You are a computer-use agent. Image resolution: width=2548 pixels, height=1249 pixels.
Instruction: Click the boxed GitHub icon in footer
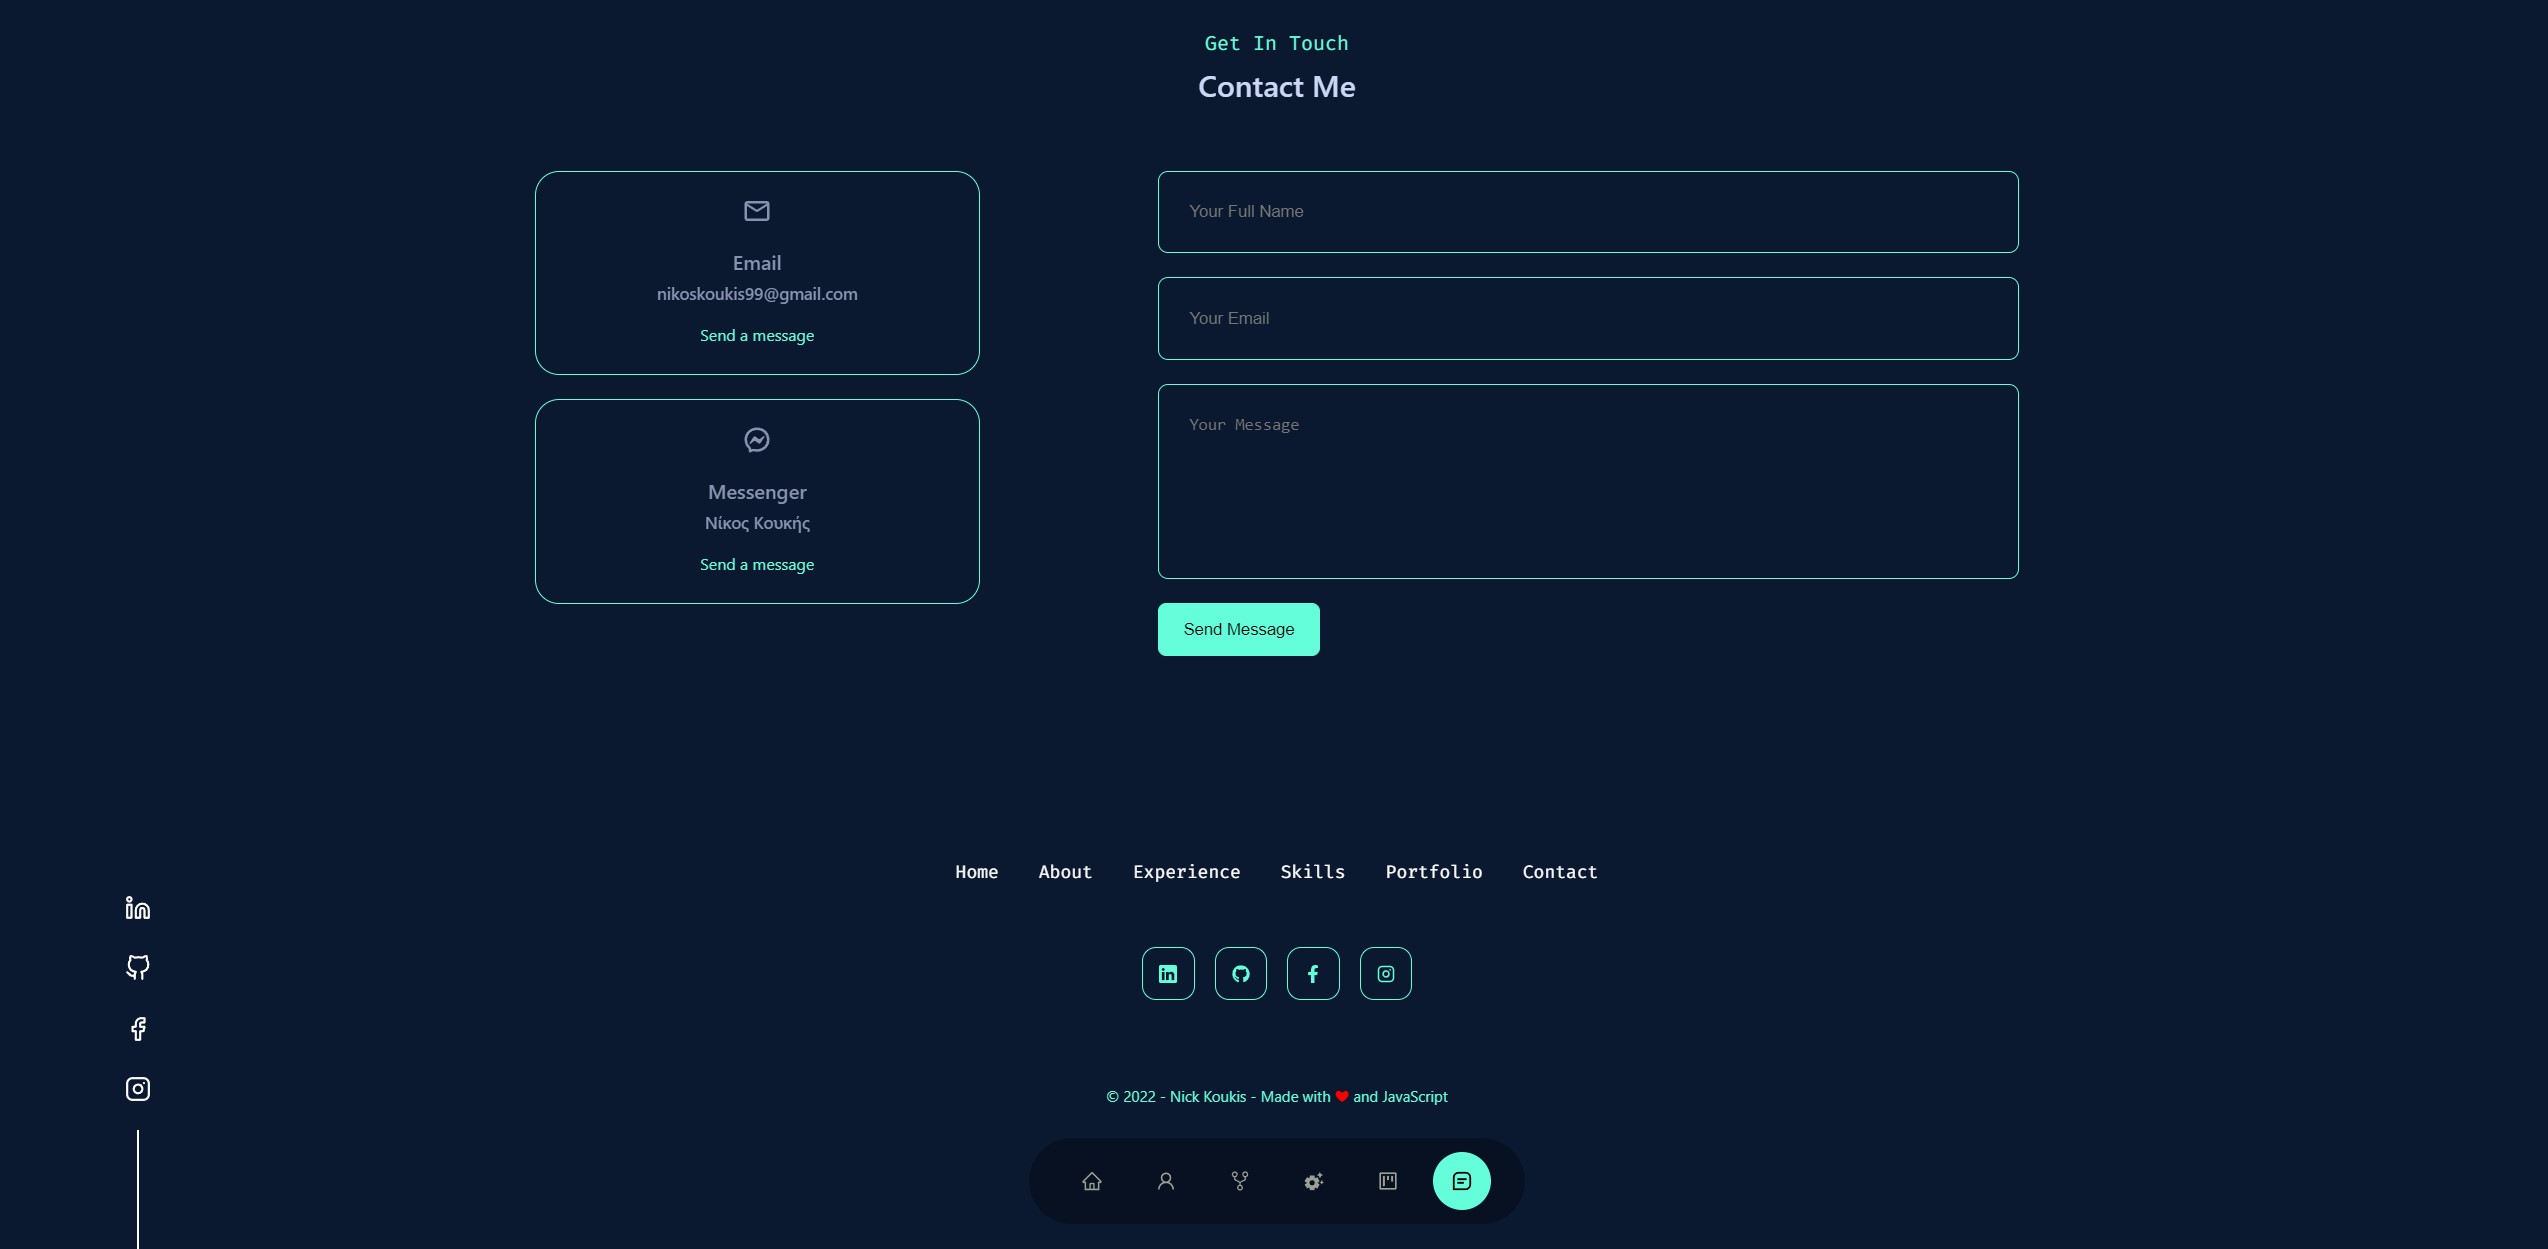tap(1241, 973)
